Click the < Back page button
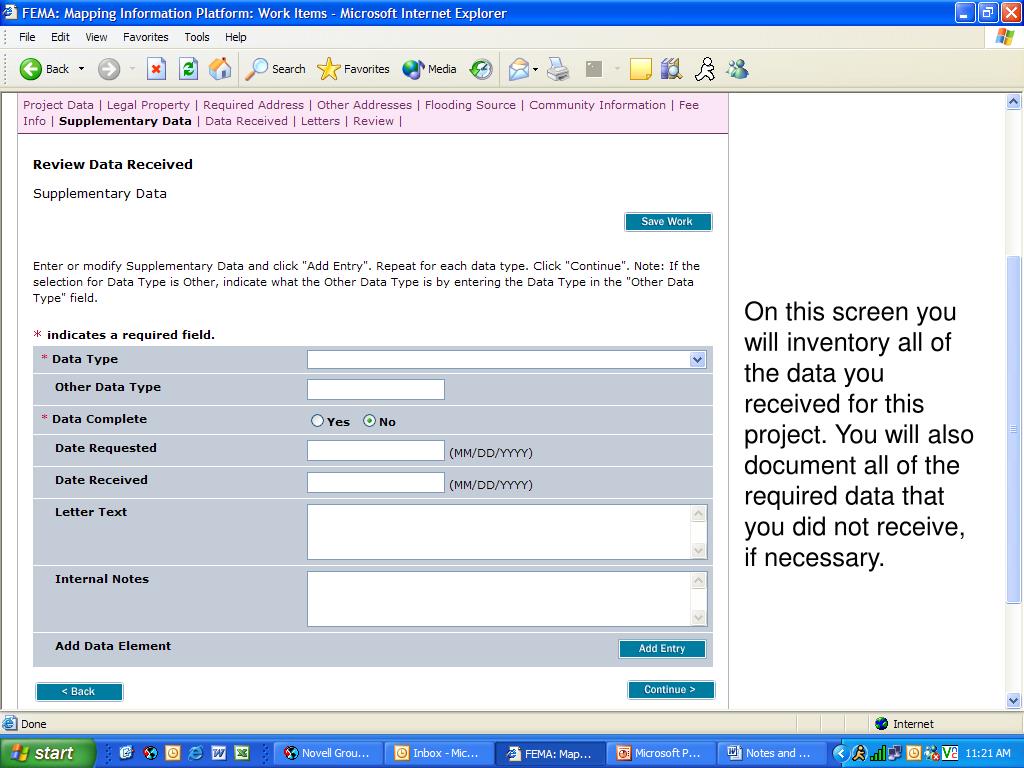 (79, 692)
